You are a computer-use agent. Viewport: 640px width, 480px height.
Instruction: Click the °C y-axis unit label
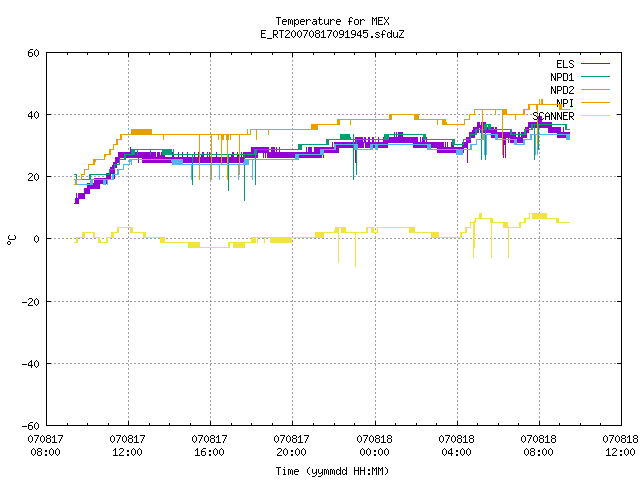point(12,240)
